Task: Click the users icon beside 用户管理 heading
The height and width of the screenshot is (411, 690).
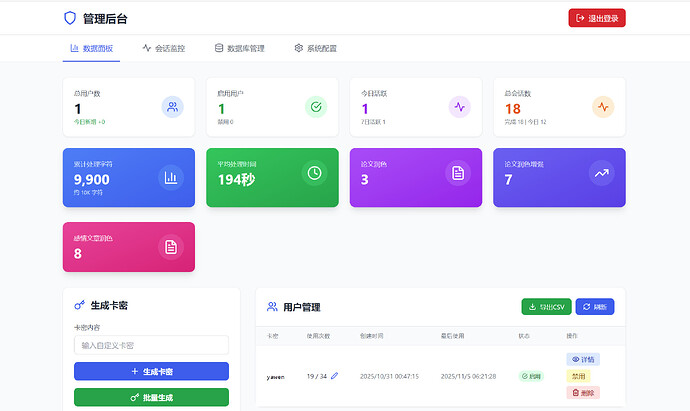Action: click(x=272, y=307)
